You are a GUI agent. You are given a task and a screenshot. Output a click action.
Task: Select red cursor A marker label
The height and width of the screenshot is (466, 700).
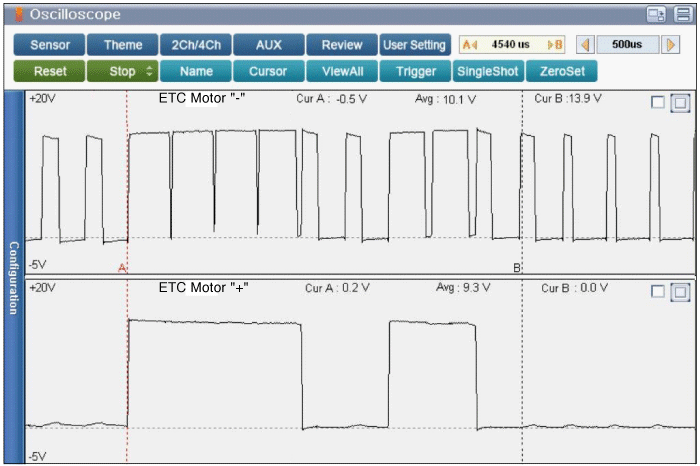click(122, 268)
